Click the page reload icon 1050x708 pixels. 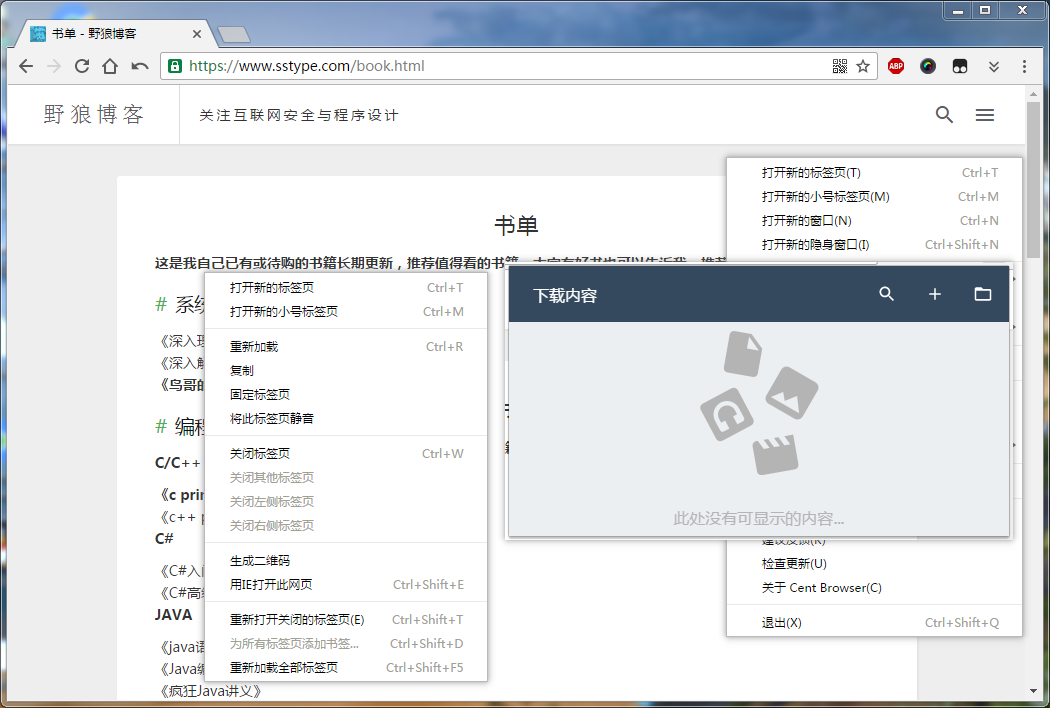(x=82, y=66)
